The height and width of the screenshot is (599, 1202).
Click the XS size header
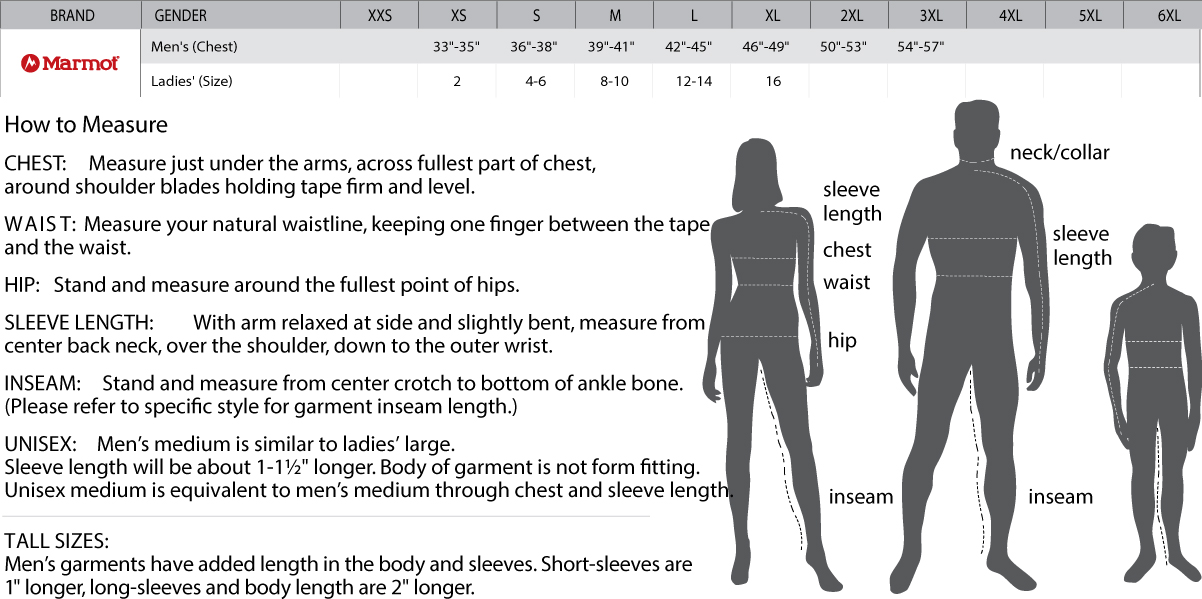[458, 15]
